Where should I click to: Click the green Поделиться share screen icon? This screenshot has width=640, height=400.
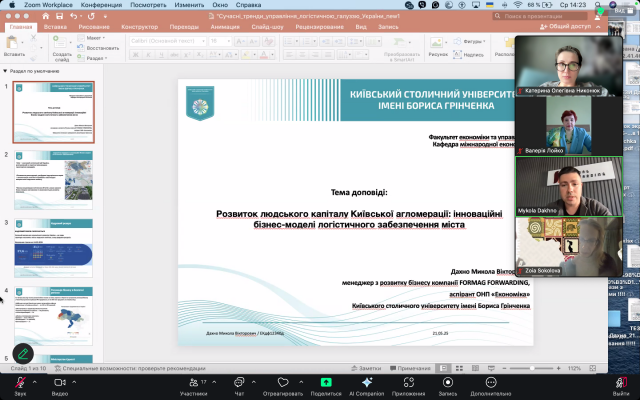[x=325, y=383]
